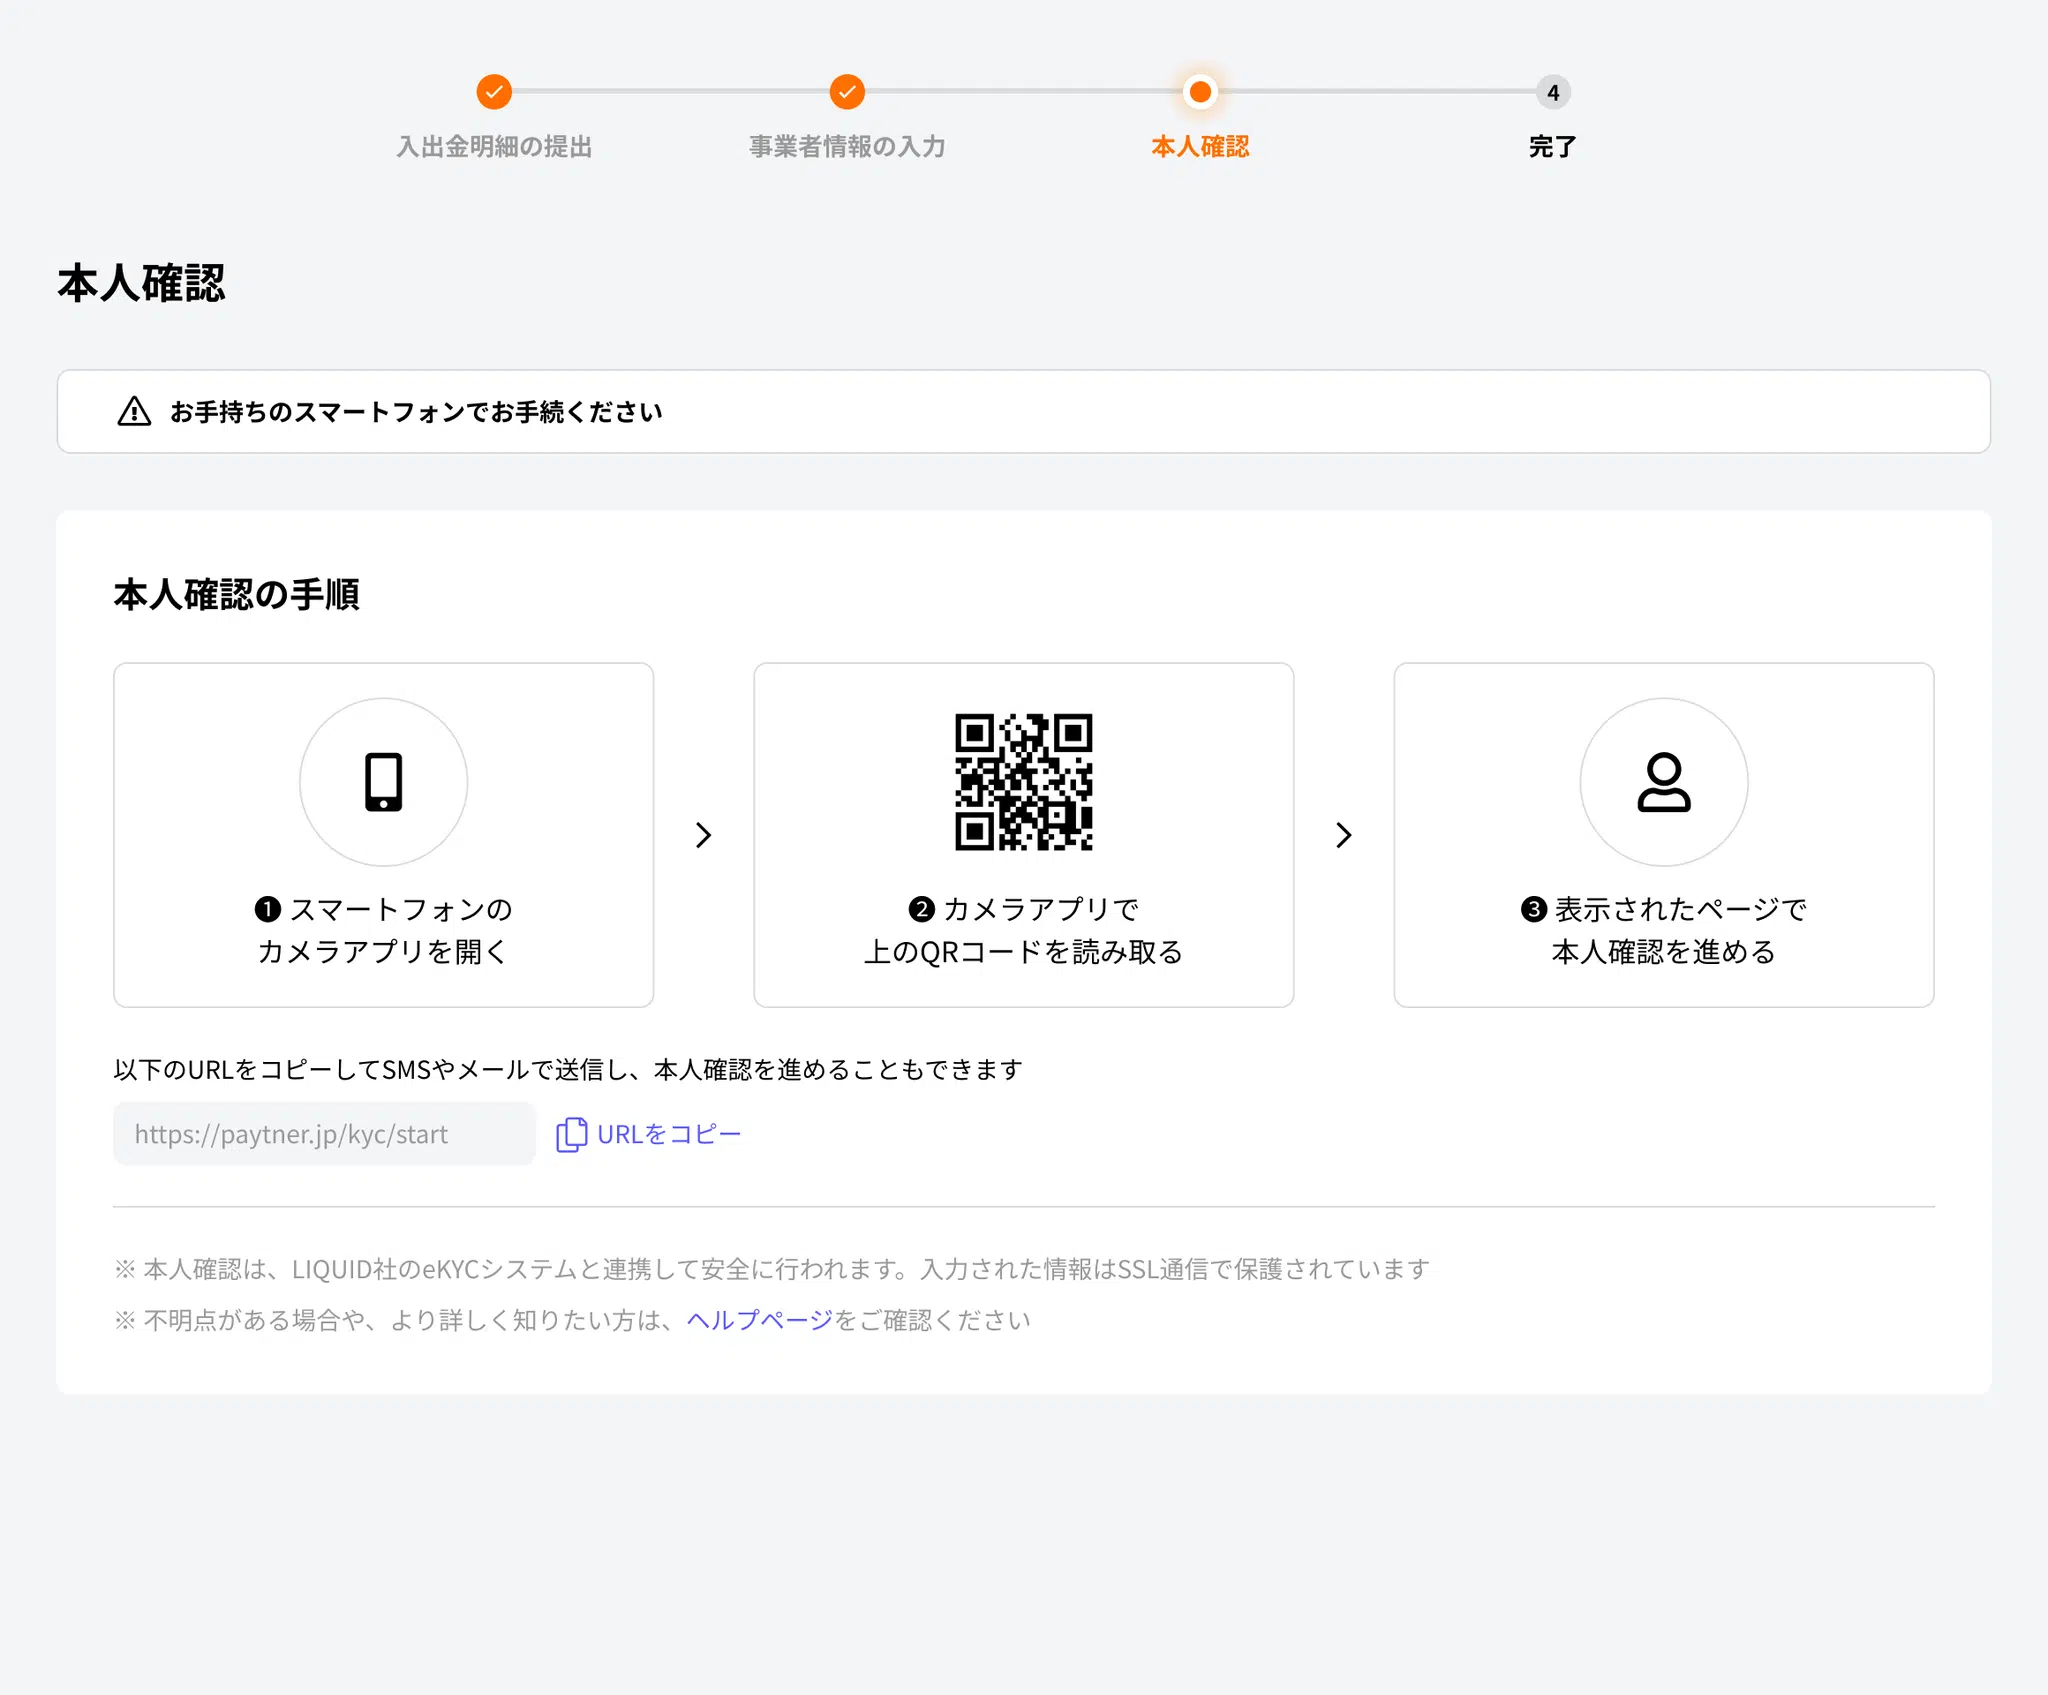This screenshot has height=1695, width=2048.
Task: Click the 本人確認の手順 heading
Action: [x=237, y=595]
